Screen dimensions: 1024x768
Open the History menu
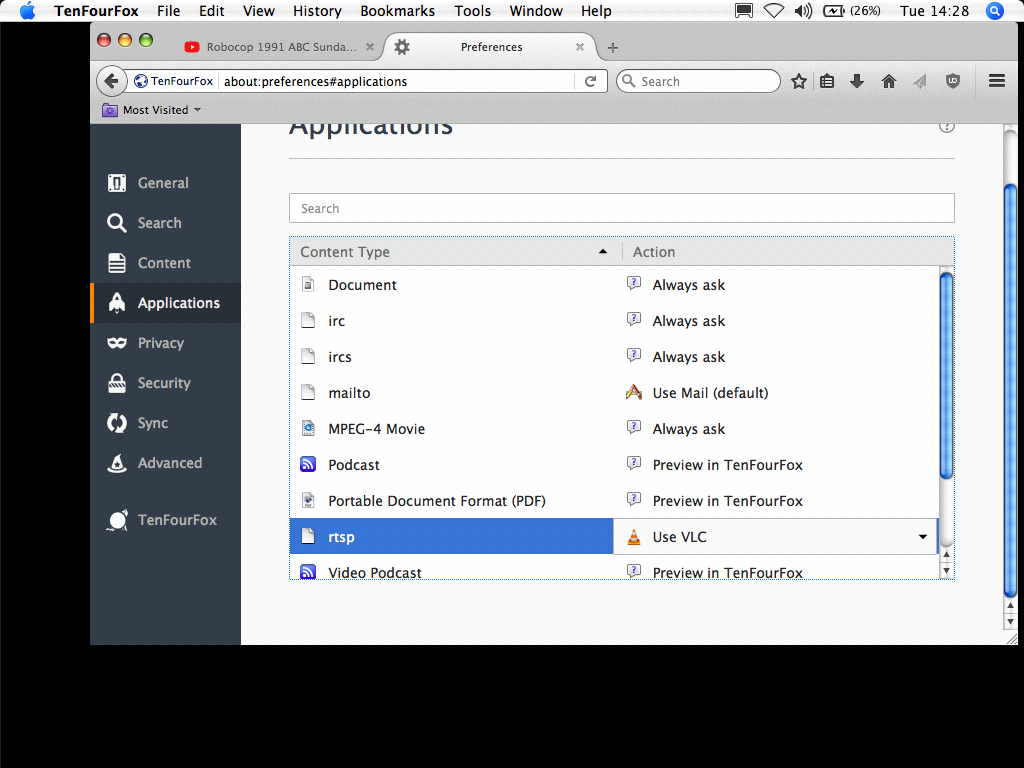[317, 11]
